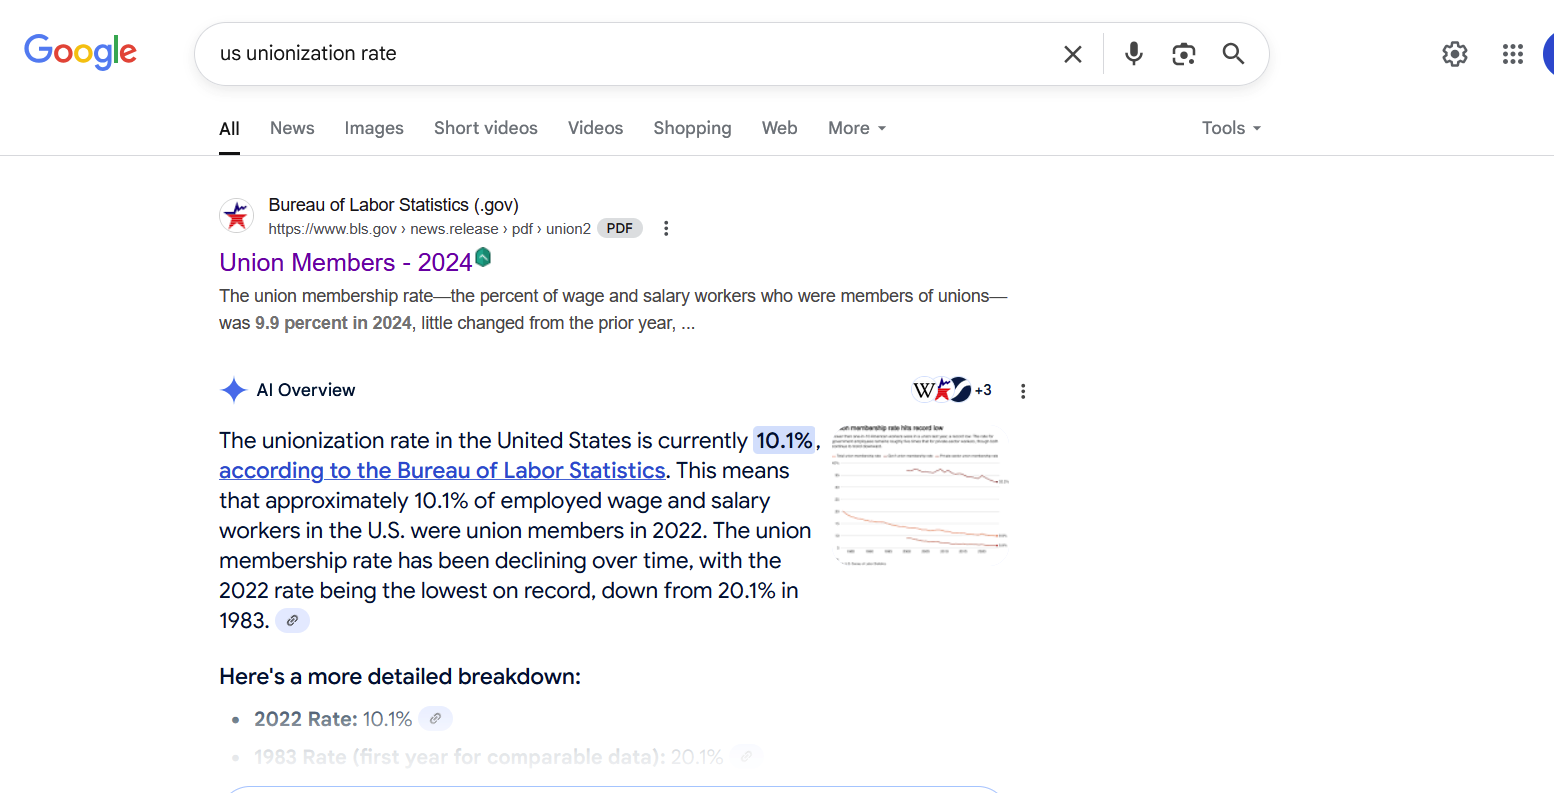Open the Tools dropdown
Image resolution: width=1554 pixels, height=793 pixels.
pyautogui.click(x=1231, y=128)
